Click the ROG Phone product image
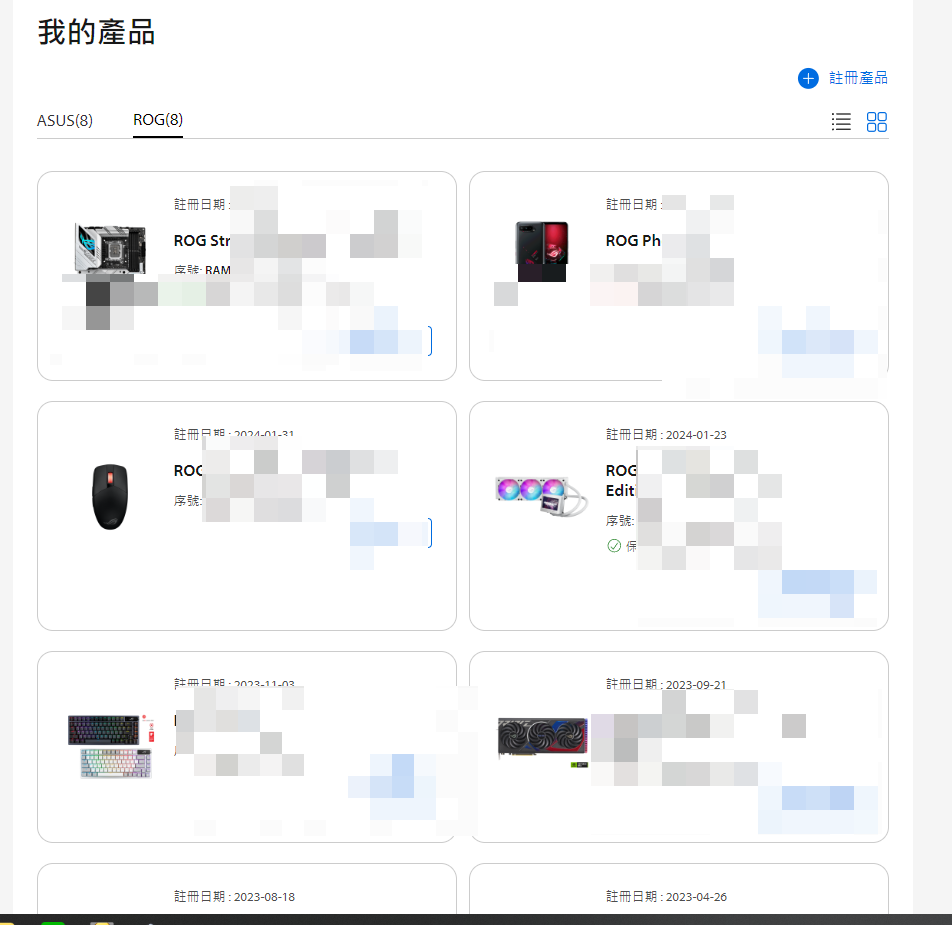The height and width of the screenshot is (925, 952). (541, 250)
